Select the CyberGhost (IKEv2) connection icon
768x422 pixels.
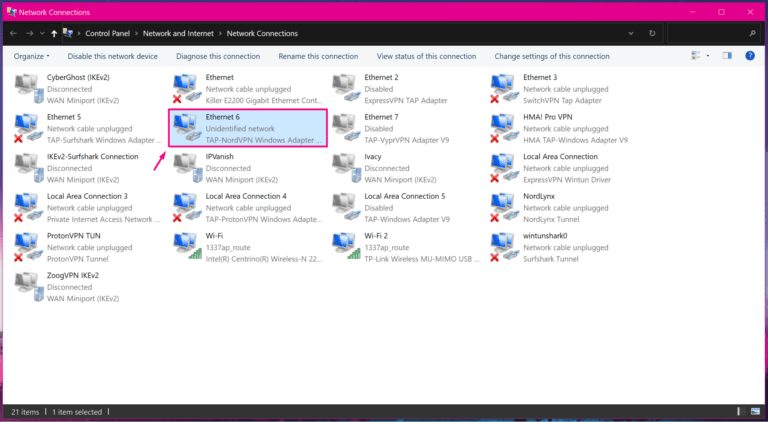[29, 89]
